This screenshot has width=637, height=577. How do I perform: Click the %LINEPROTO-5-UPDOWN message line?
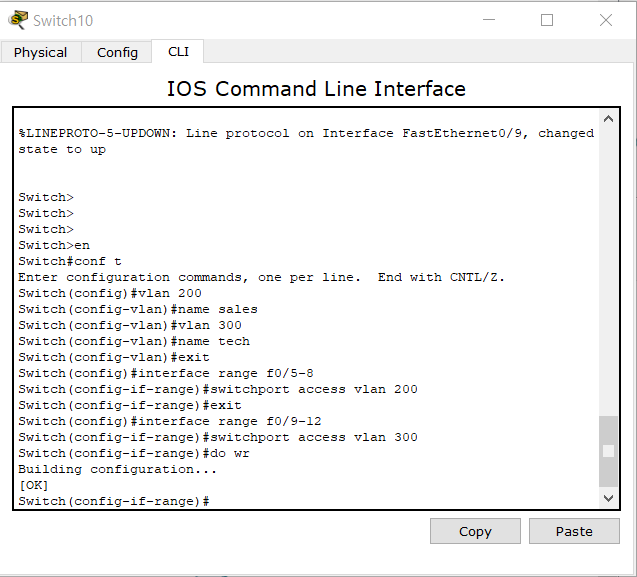[306, 141]
